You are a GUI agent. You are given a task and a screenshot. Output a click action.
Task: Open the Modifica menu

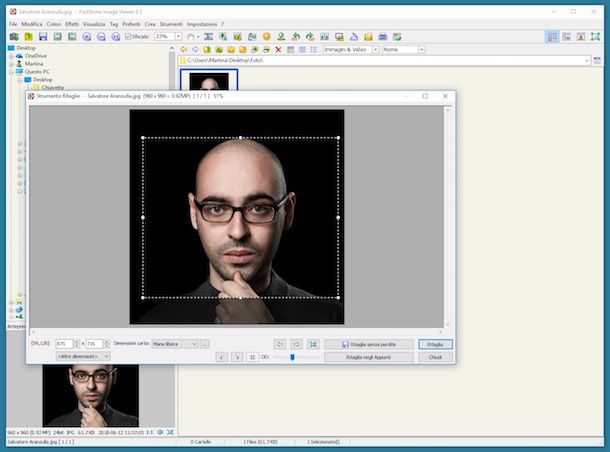32,24
